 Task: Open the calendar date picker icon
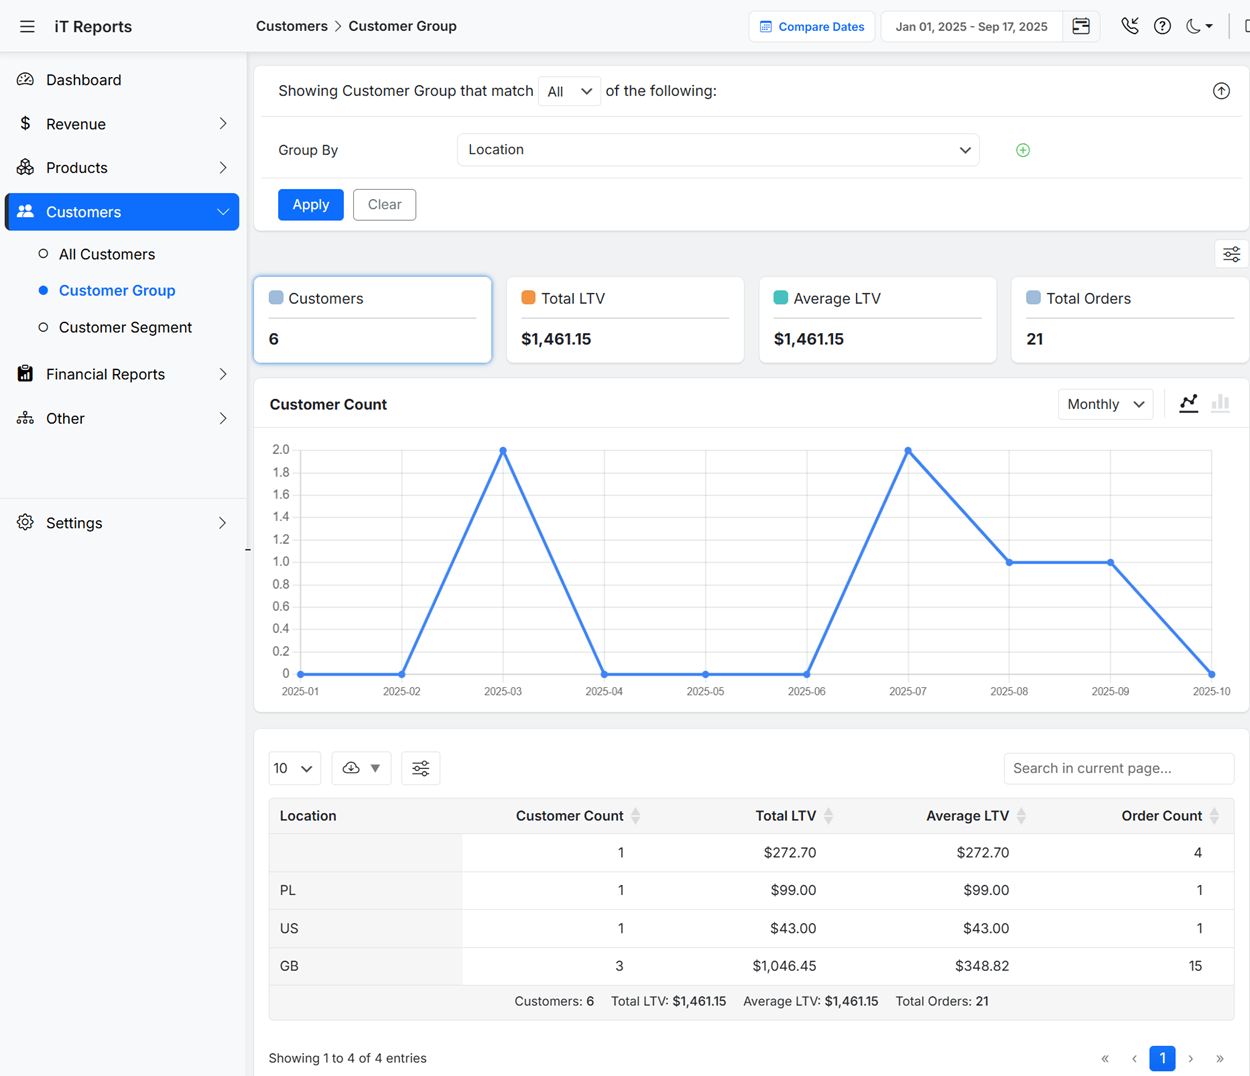[x=1081, y=27]
